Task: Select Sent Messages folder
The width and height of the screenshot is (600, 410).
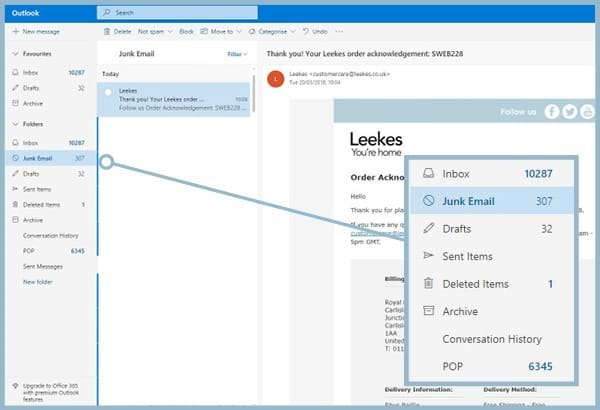Action: tap(51, 266)
